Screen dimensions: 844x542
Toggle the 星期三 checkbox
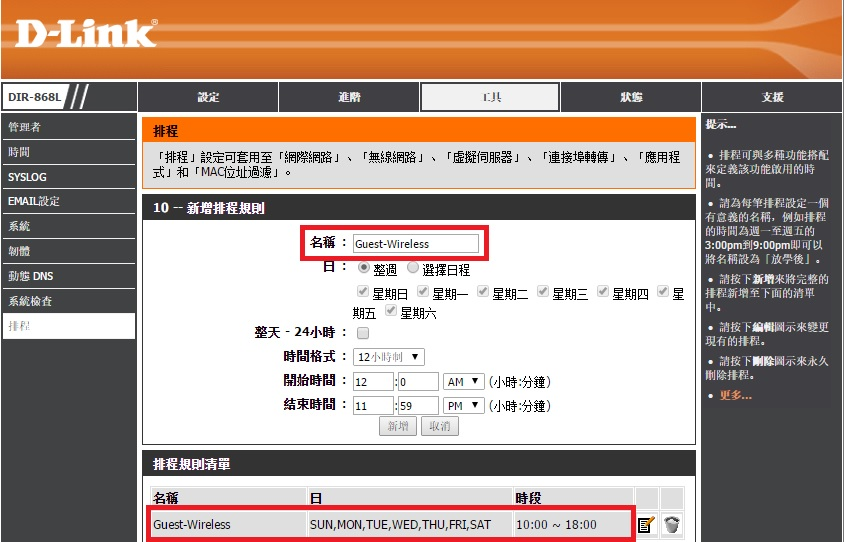click(543, 292)
